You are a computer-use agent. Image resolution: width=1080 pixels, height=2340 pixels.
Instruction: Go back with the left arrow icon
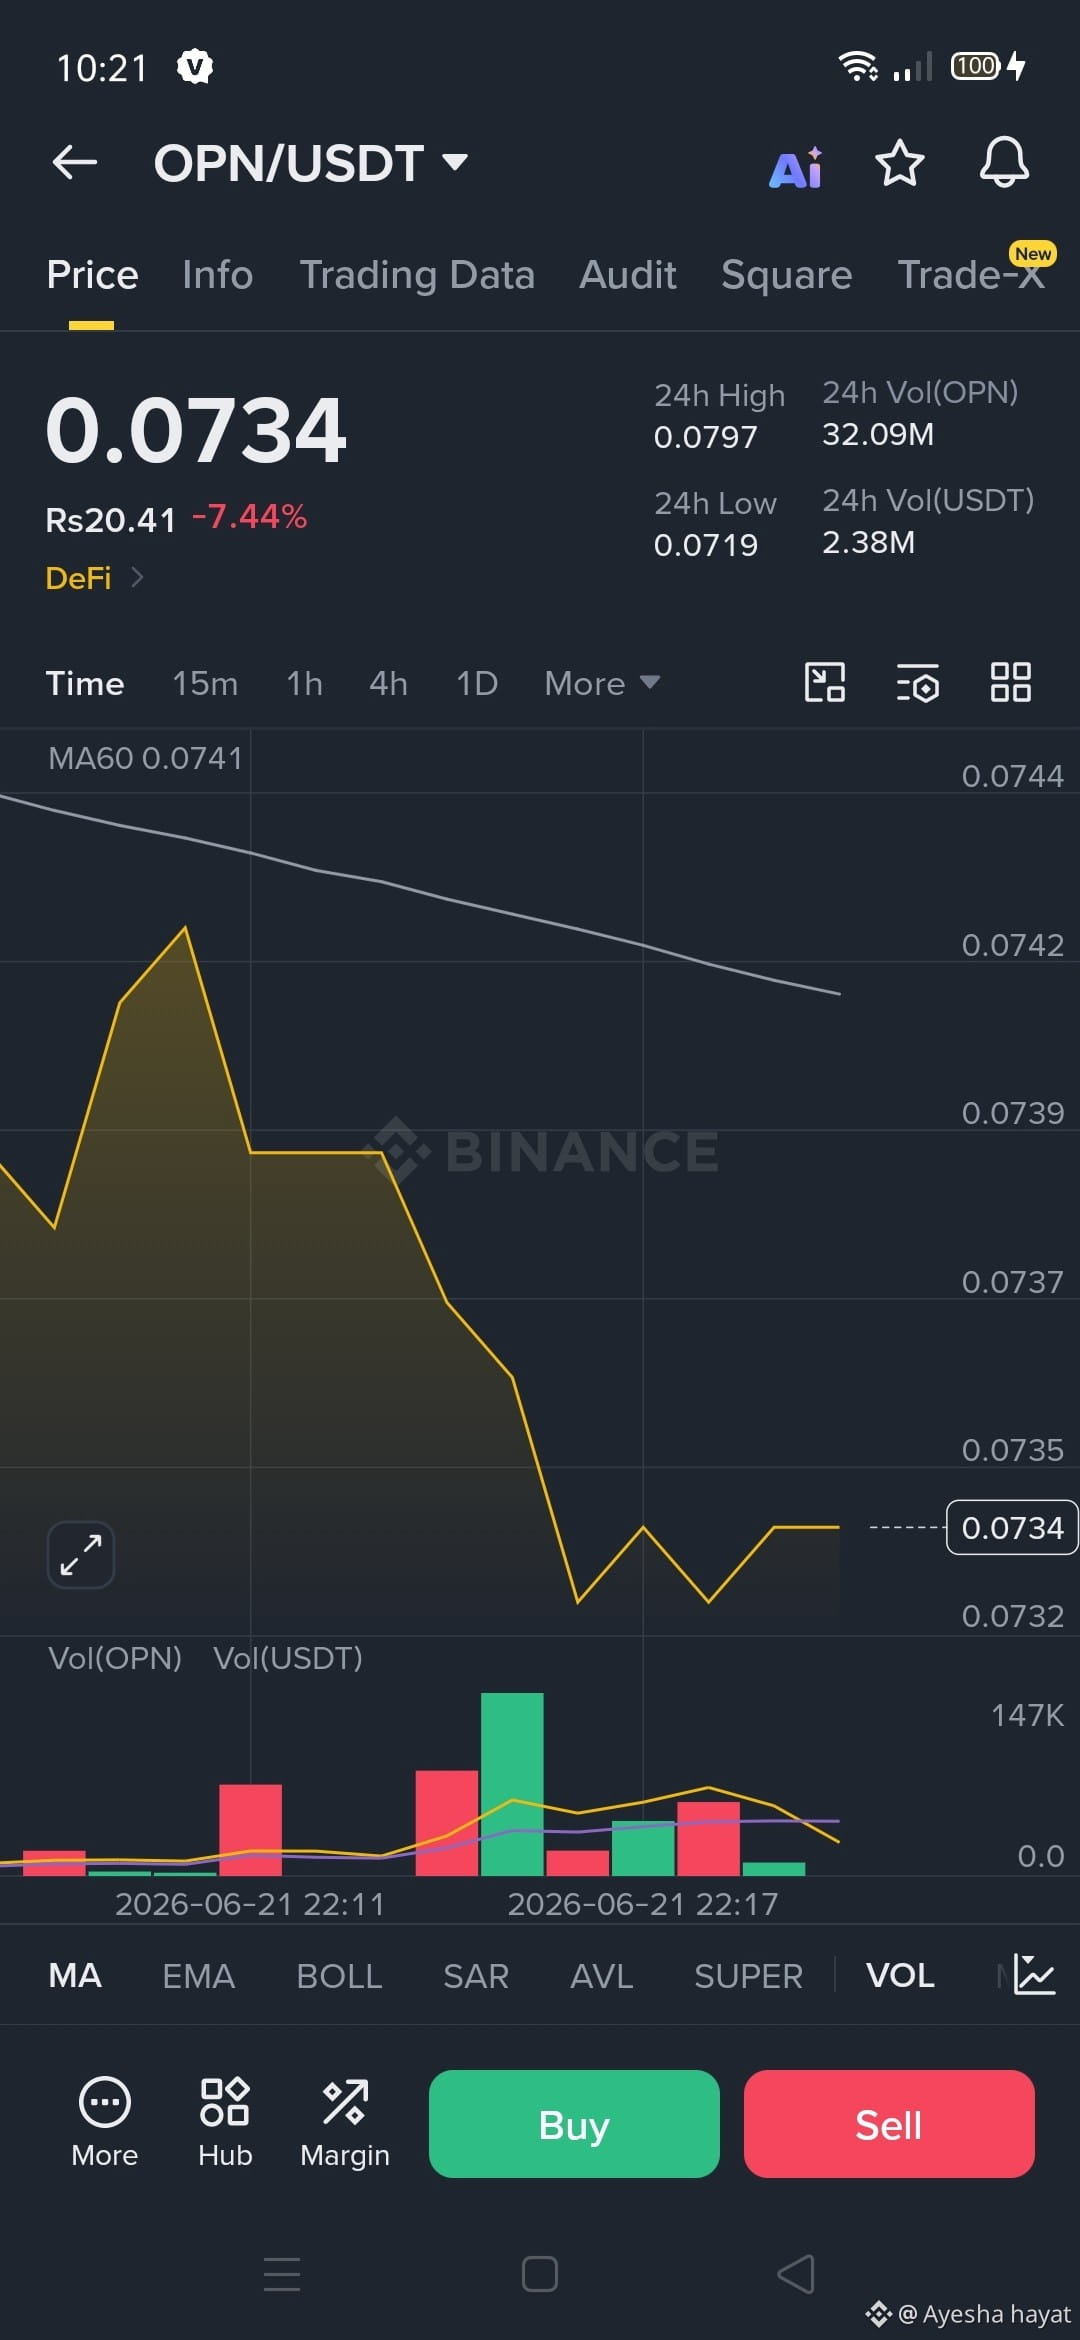point(75,162)
